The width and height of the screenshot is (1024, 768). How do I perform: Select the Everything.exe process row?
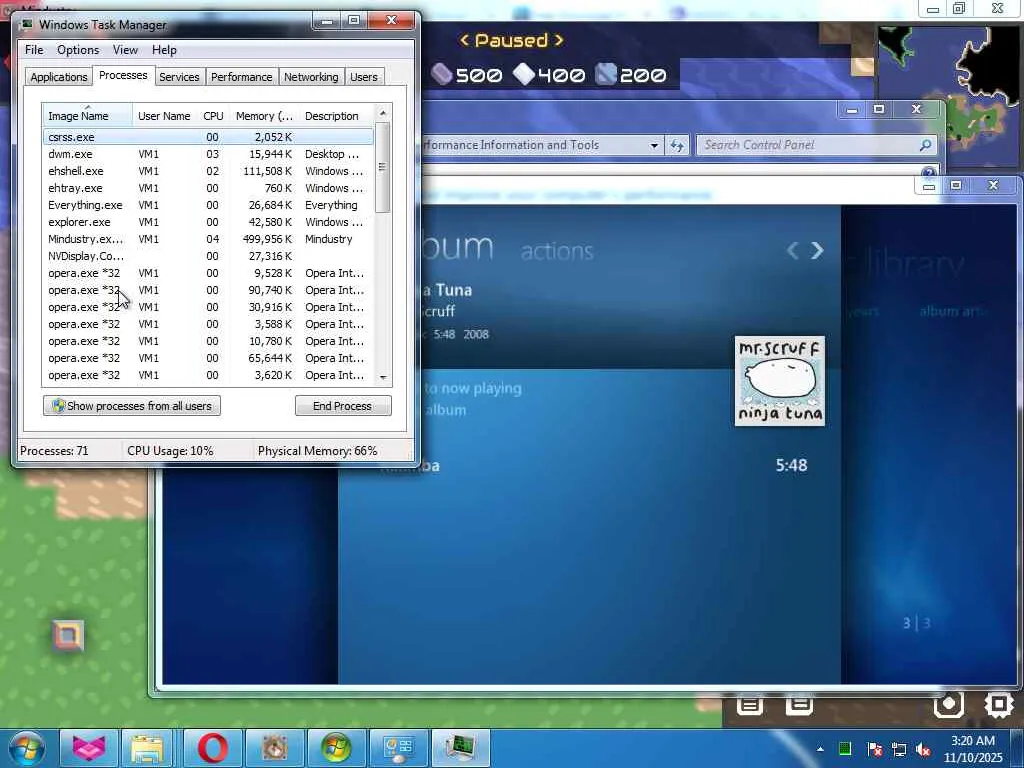pos(208,205)
